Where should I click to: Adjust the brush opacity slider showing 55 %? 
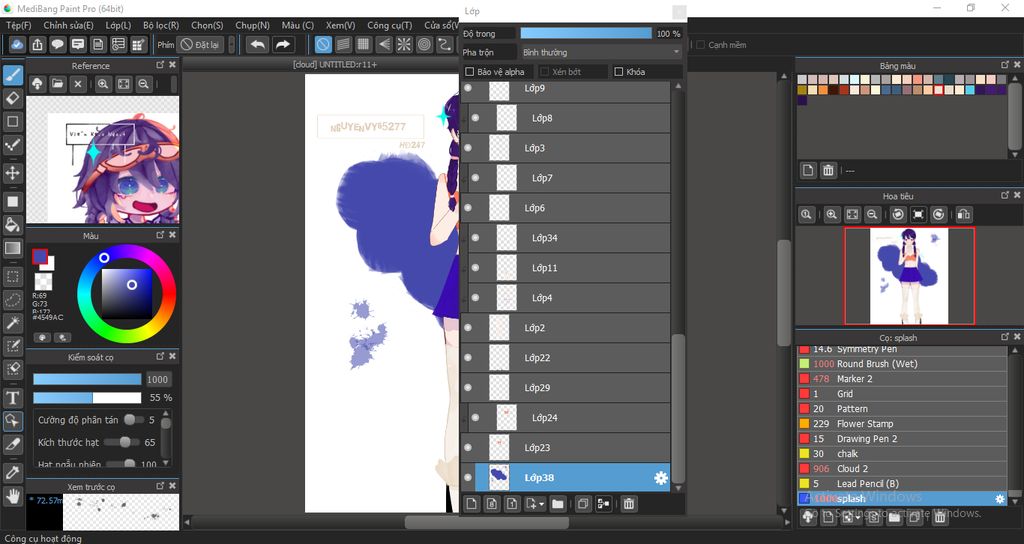87,398
